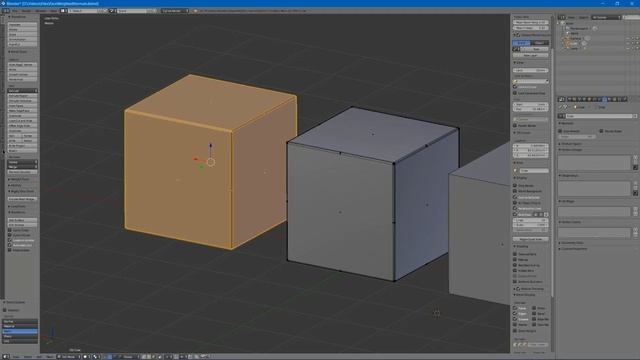Click the Loop Cut and Slide button

click(22, 121)
